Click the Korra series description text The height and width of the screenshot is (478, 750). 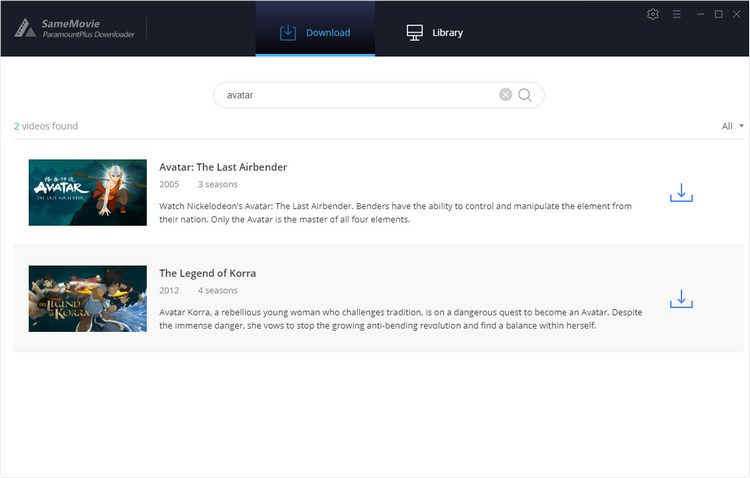(x=400, y=318)
